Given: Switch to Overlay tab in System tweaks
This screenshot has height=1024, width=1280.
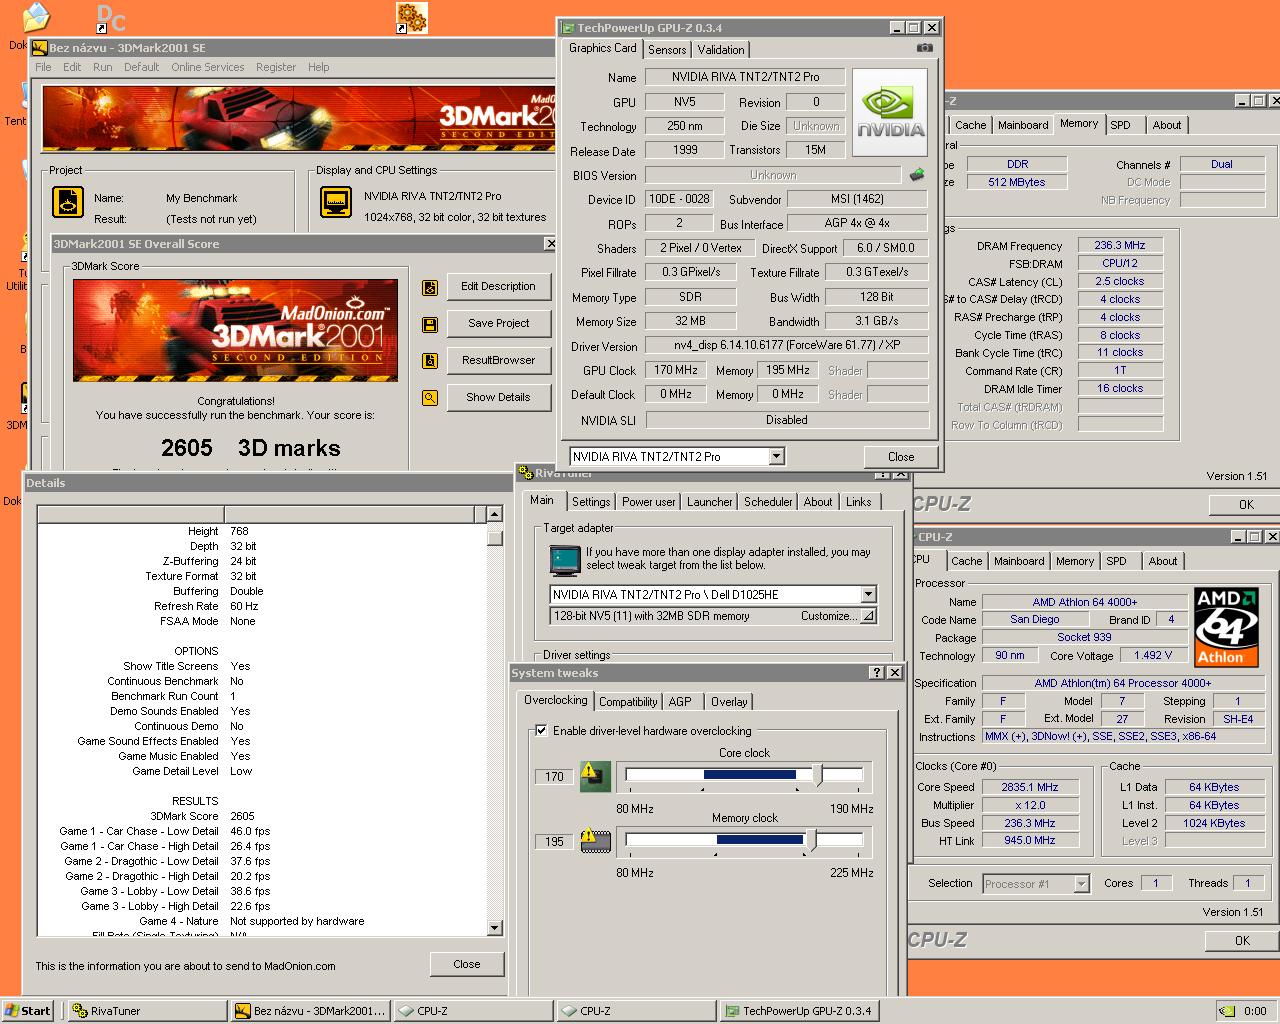Looking at the screenshot, I should pos(729,702).
